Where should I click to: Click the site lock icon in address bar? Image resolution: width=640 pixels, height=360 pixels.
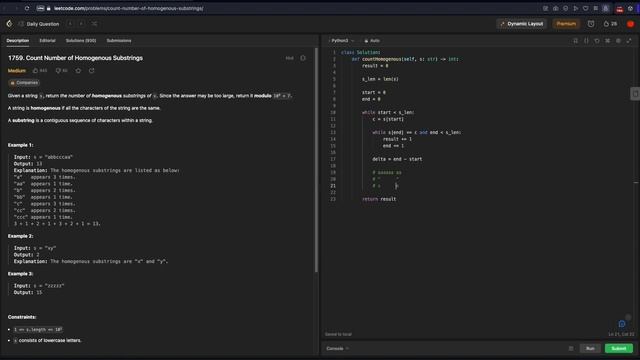48,8
